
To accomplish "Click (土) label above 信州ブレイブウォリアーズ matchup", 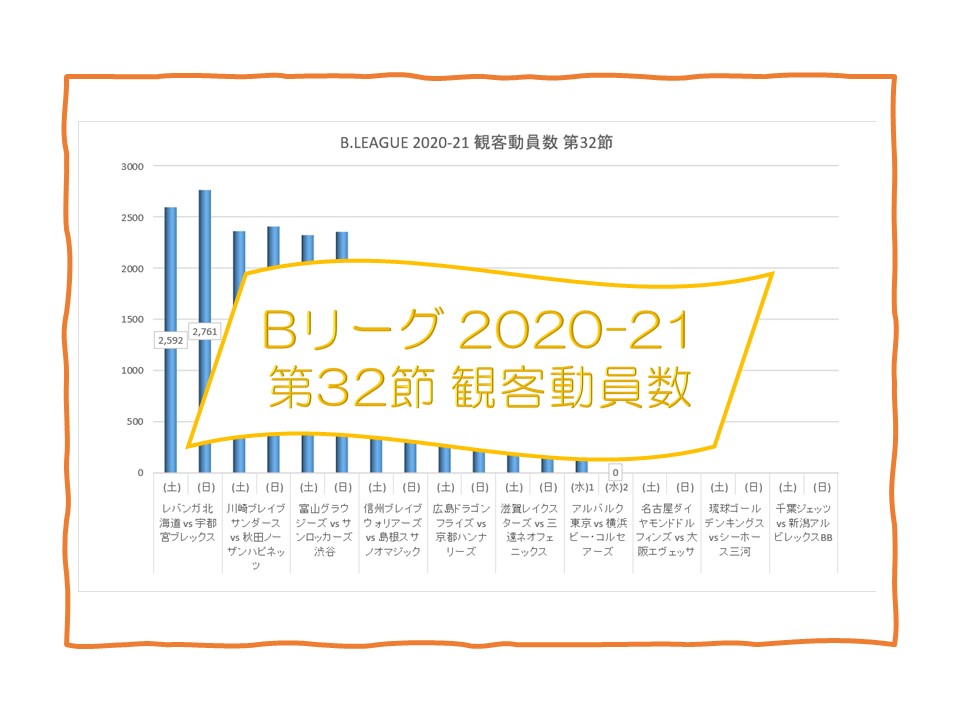I will click(x=377, y=487).
